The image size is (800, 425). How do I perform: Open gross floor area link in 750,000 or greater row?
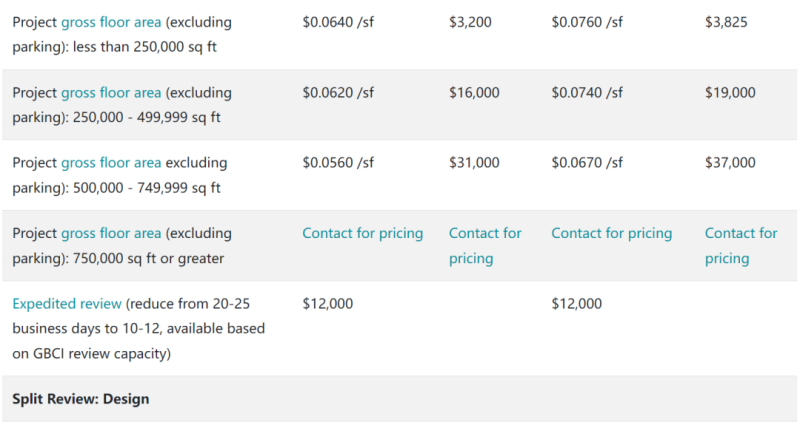click(x=111, y=233)
